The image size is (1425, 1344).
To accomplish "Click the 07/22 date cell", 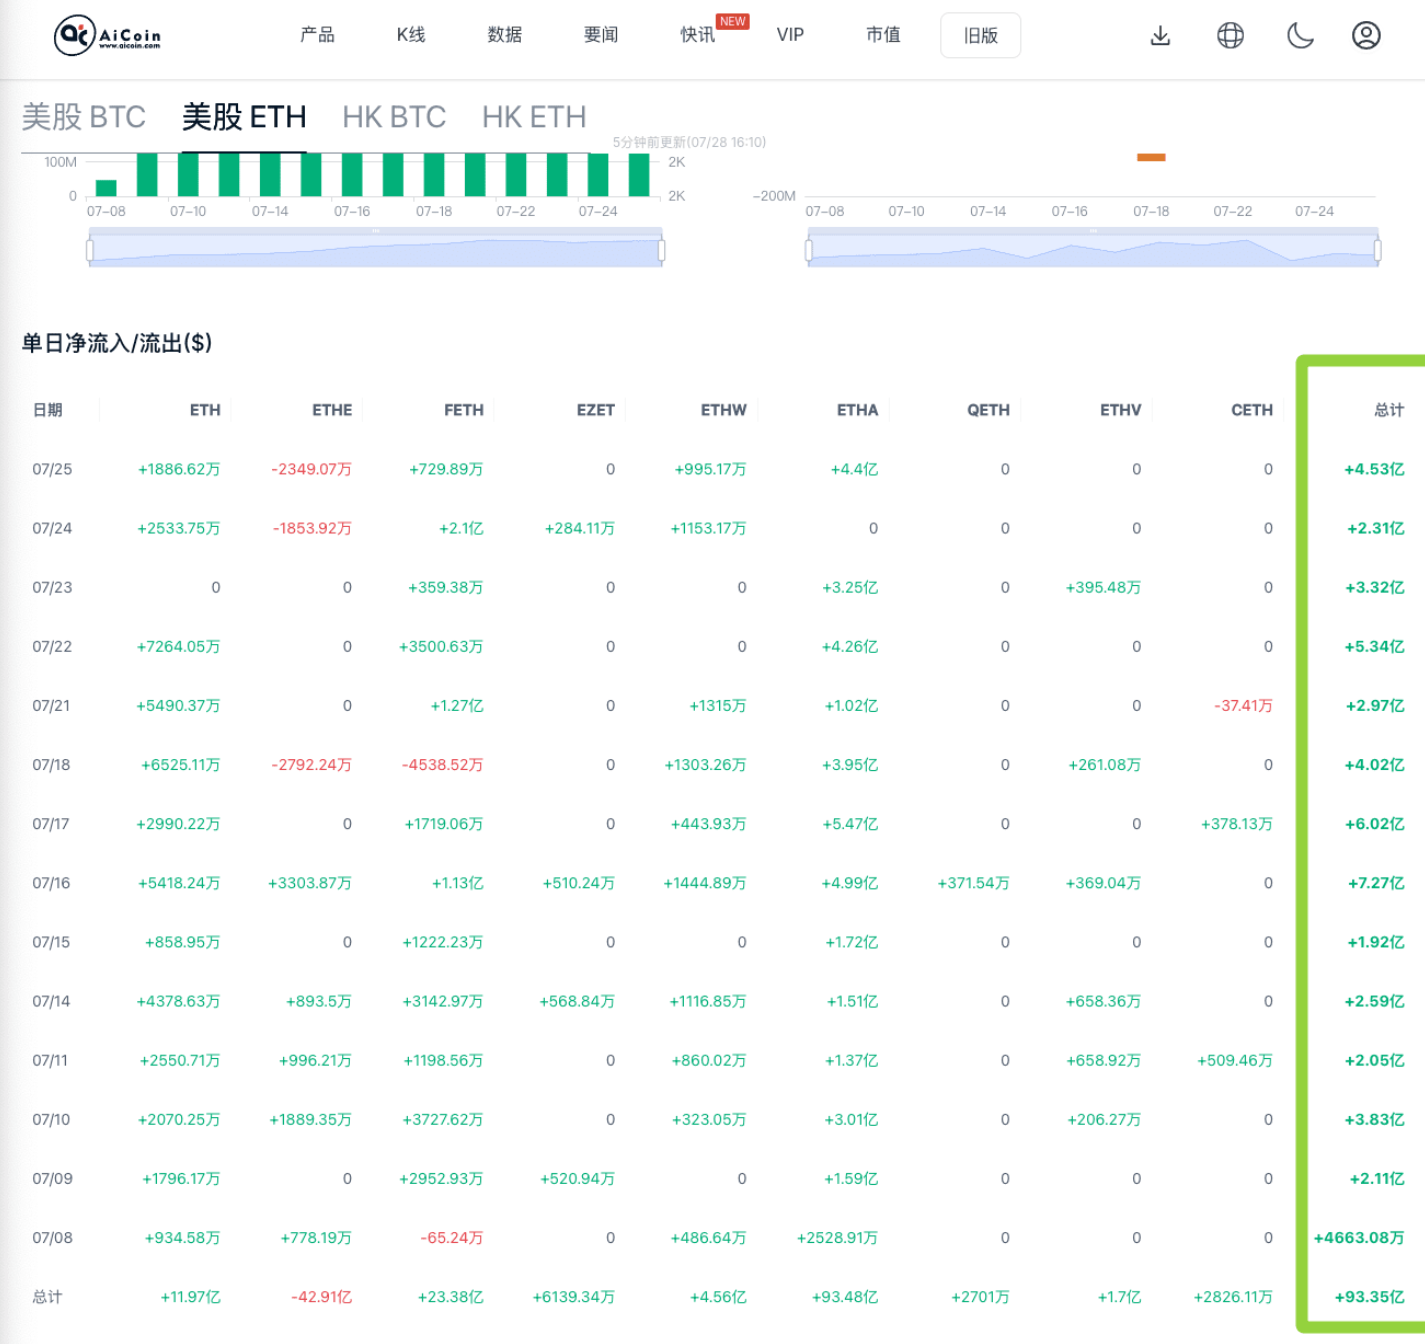I will [52, 646].
